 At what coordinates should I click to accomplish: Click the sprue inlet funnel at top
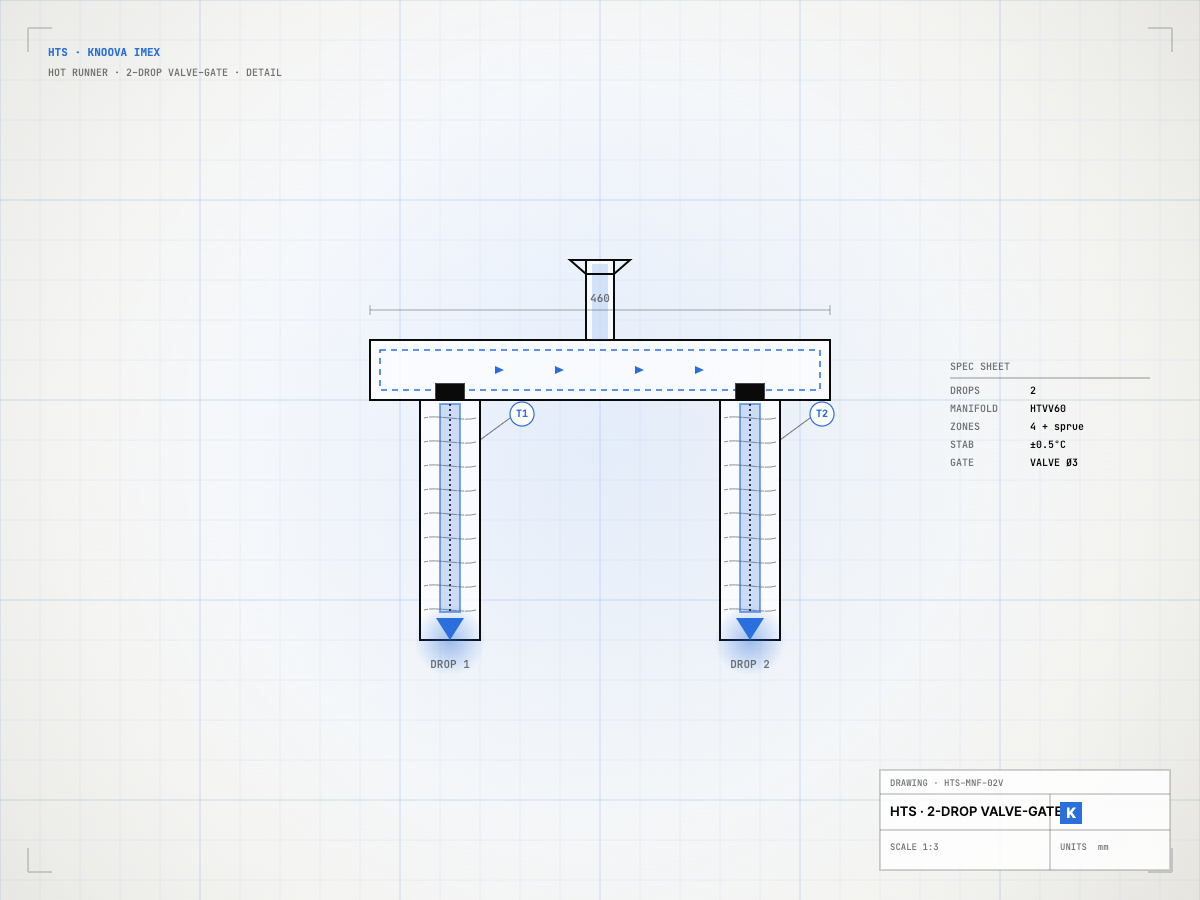[600, 267]
